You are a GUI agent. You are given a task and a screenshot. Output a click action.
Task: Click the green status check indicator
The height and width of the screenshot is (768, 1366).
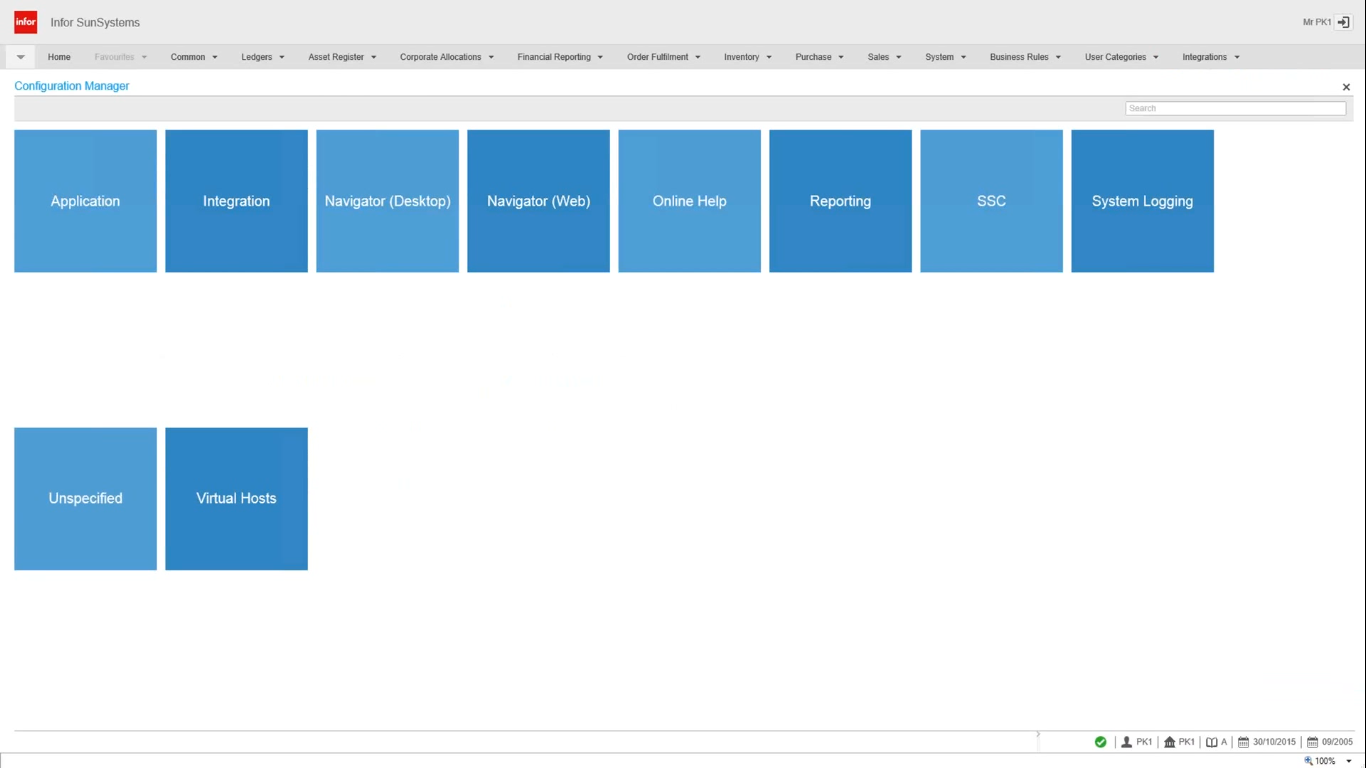[x=1100, y=742]
